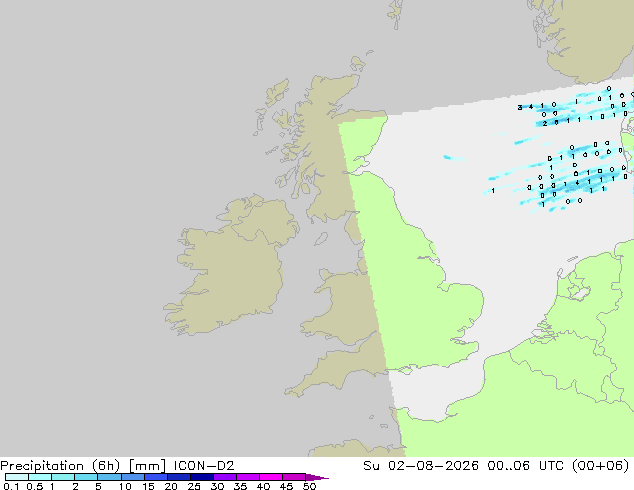634x490 pixels.
Task: Click the legend label "50"
Action: click(x=310, y=486)
